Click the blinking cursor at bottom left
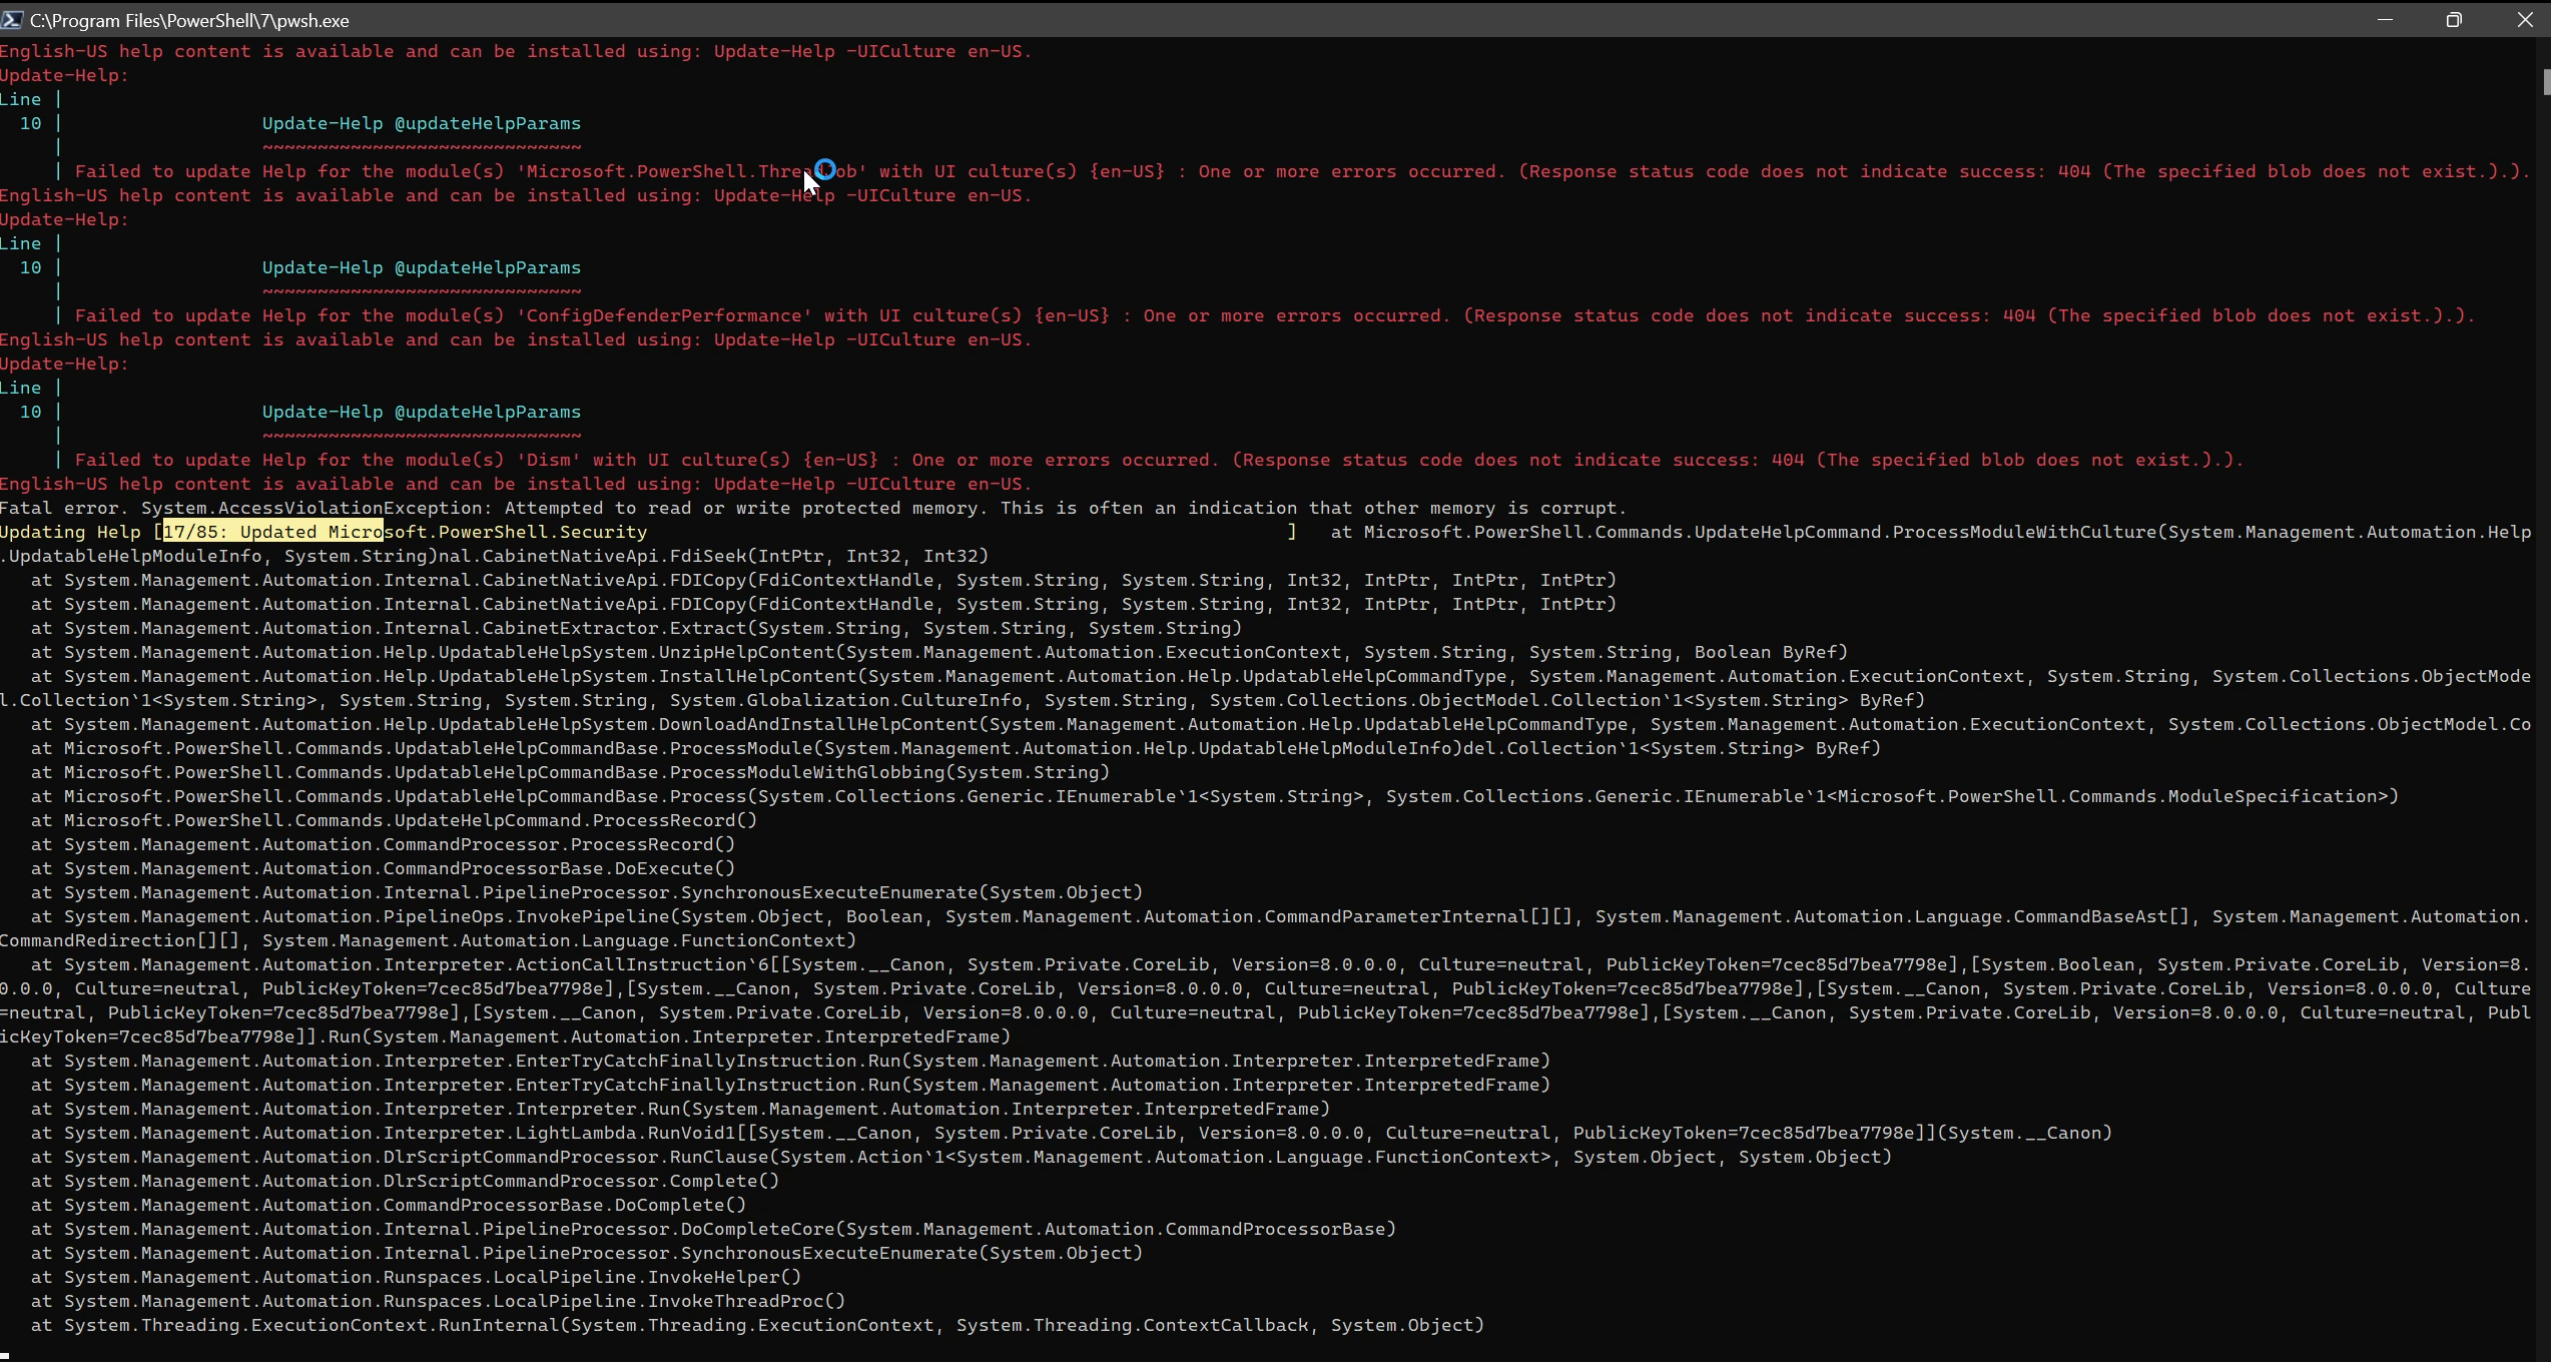The width and height of the screenshot is (2551, 1362). pyautogui.click(x=5, y=1354)
